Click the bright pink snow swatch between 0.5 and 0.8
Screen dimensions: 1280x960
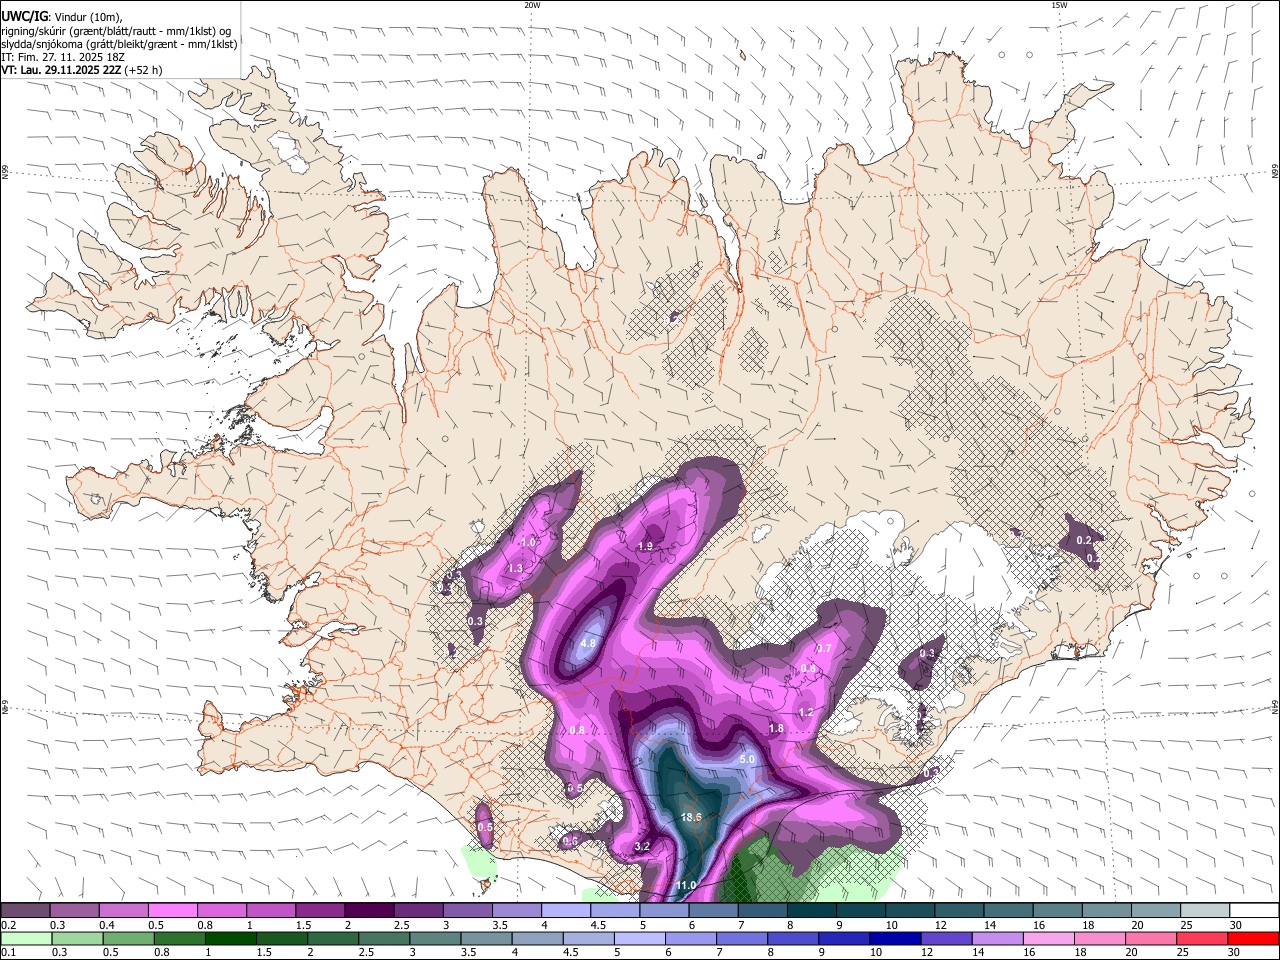(x=172, y=910)
